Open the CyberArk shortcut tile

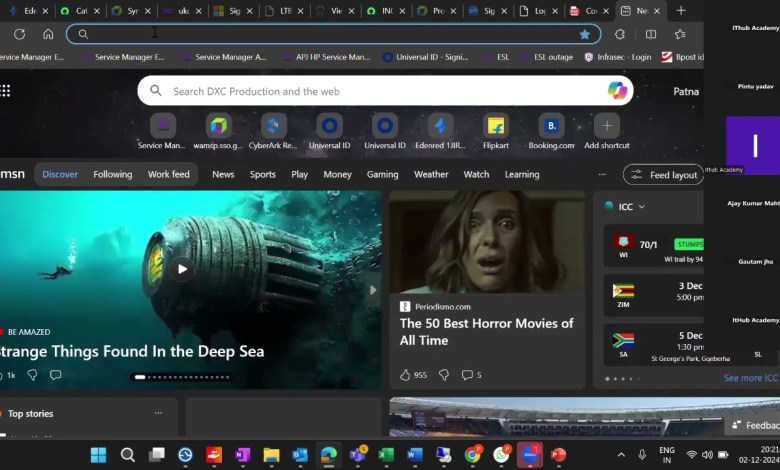(273, 126)
